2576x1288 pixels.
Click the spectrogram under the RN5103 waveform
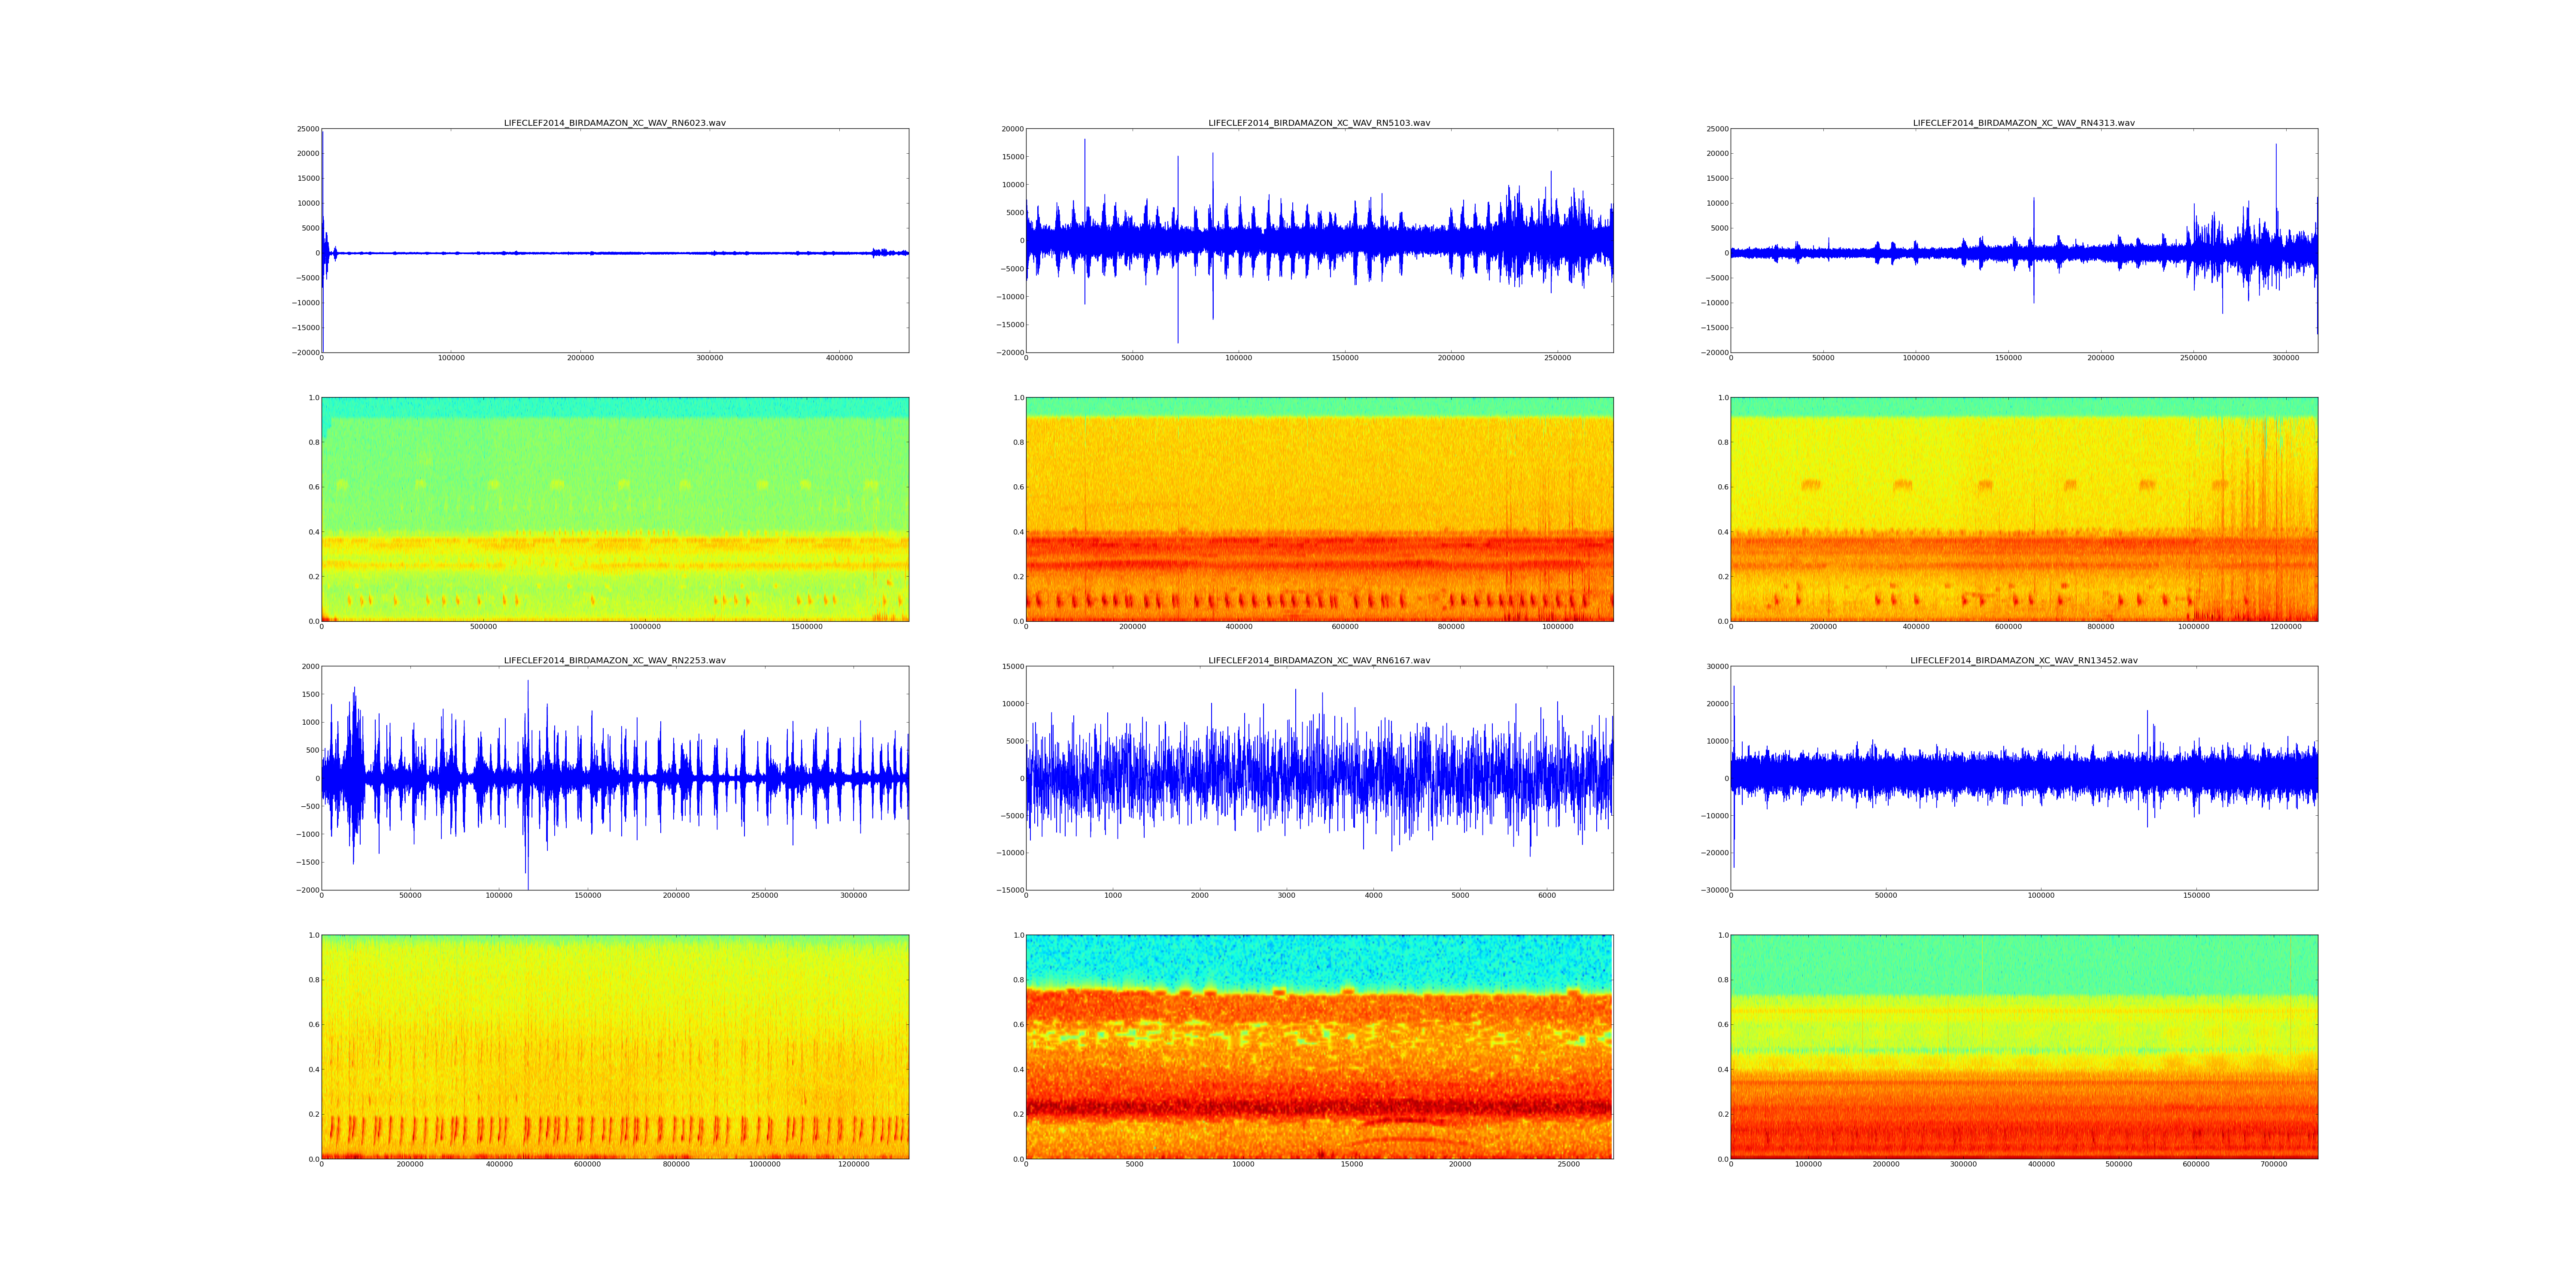(1319, 509)
